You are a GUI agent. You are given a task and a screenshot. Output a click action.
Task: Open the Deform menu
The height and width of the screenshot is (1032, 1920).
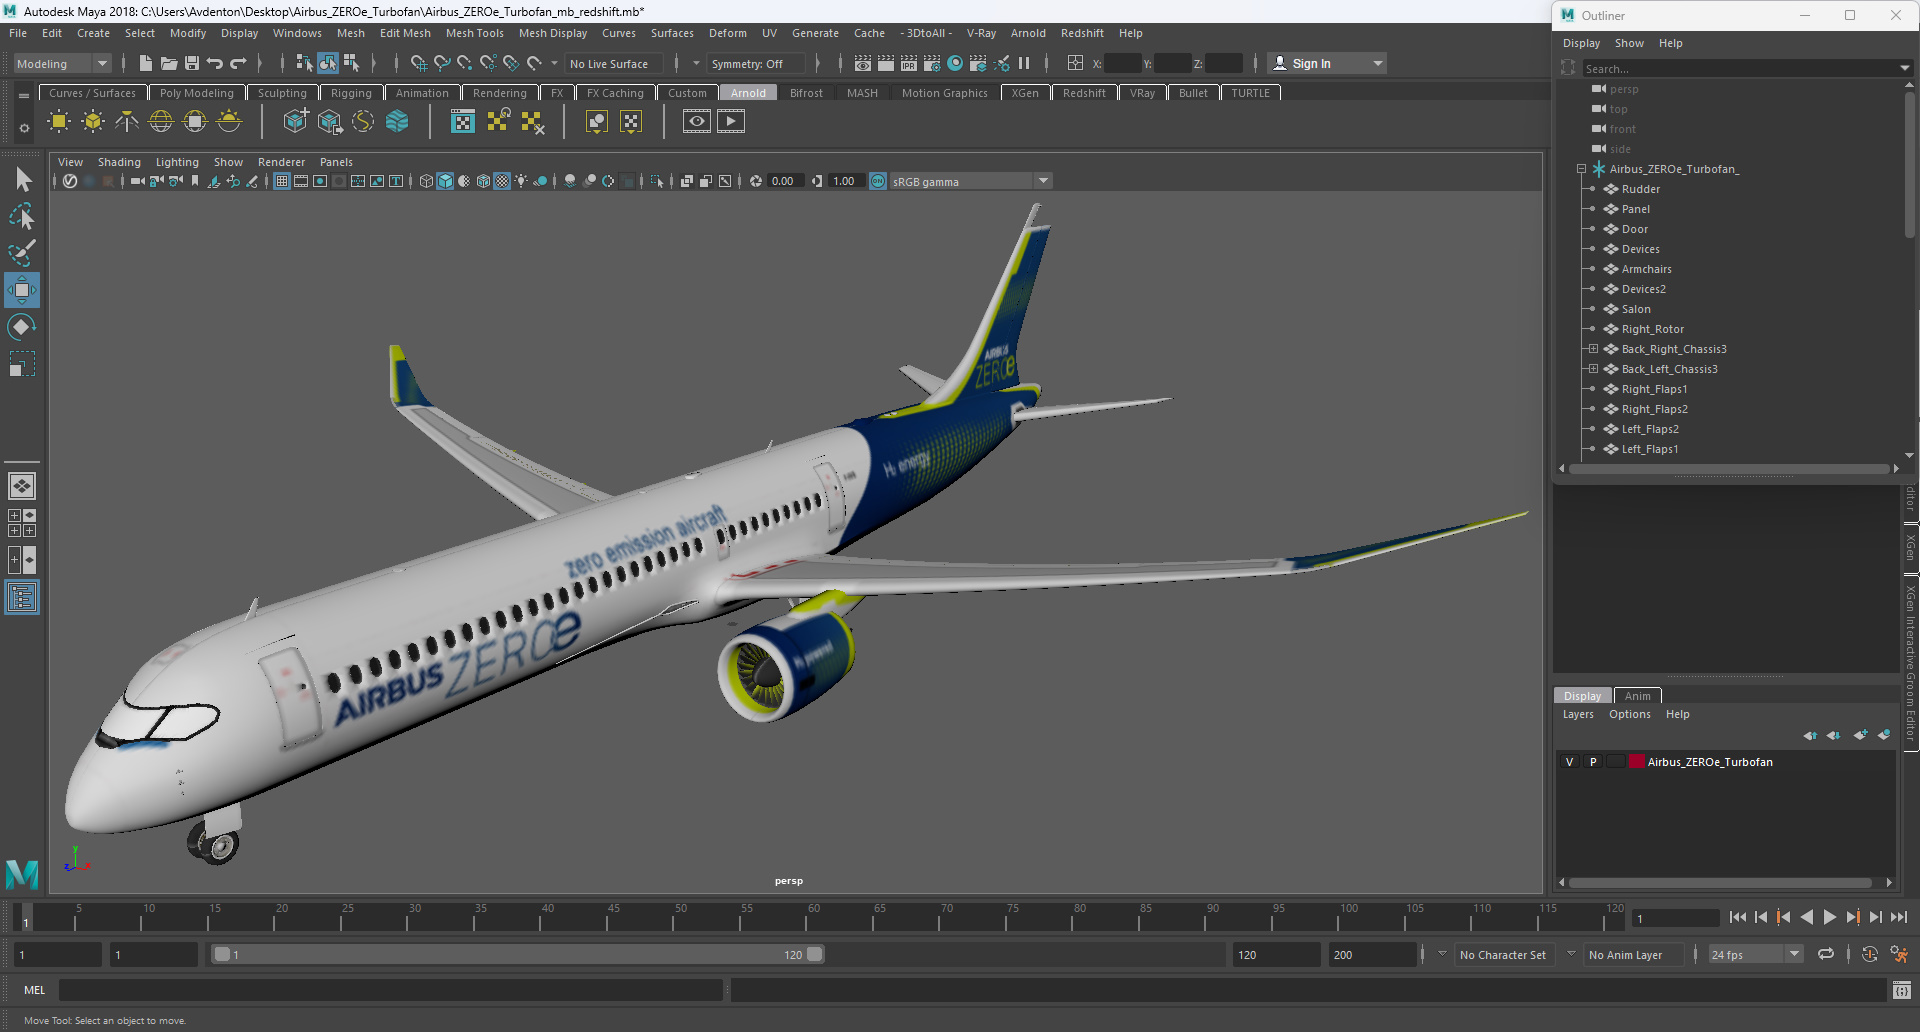pos(727,33)
